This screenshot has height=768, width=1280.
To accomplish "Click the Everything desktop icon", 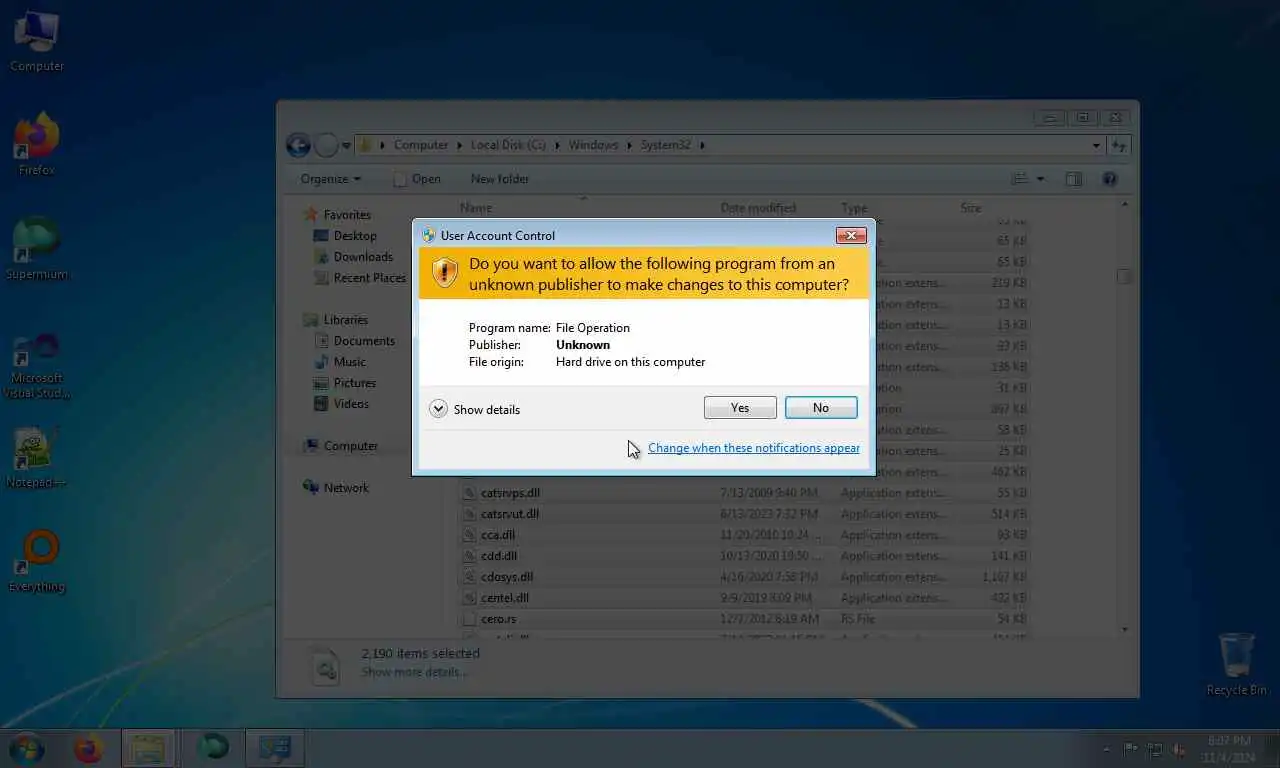I will tap(37, 562).
